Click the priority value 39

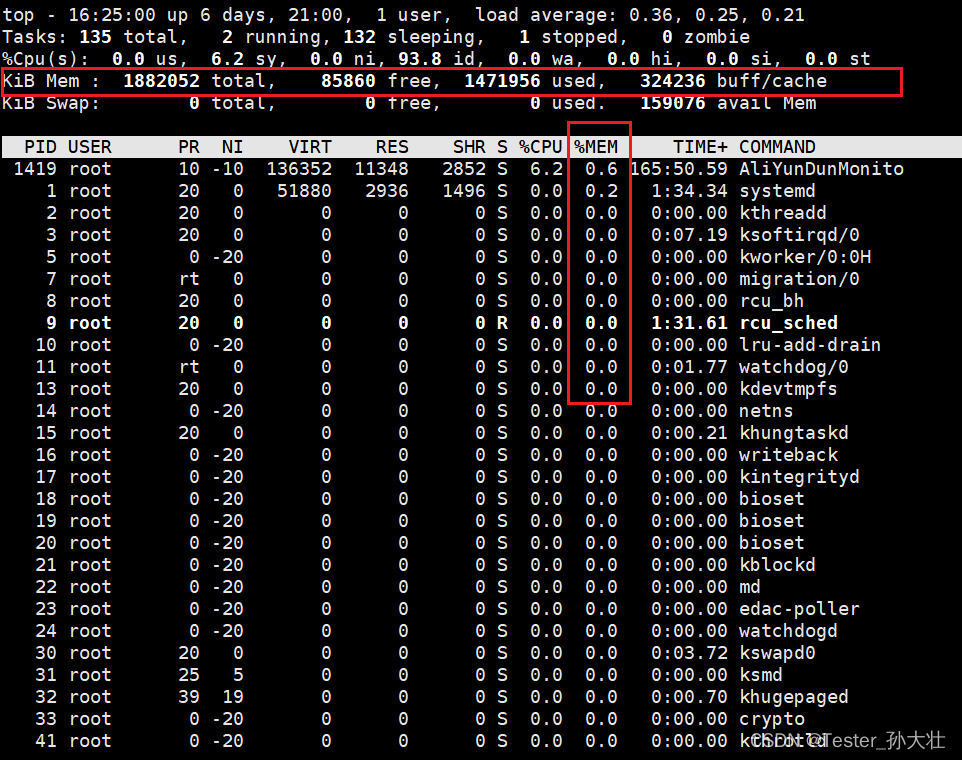(x=189, y=697)
